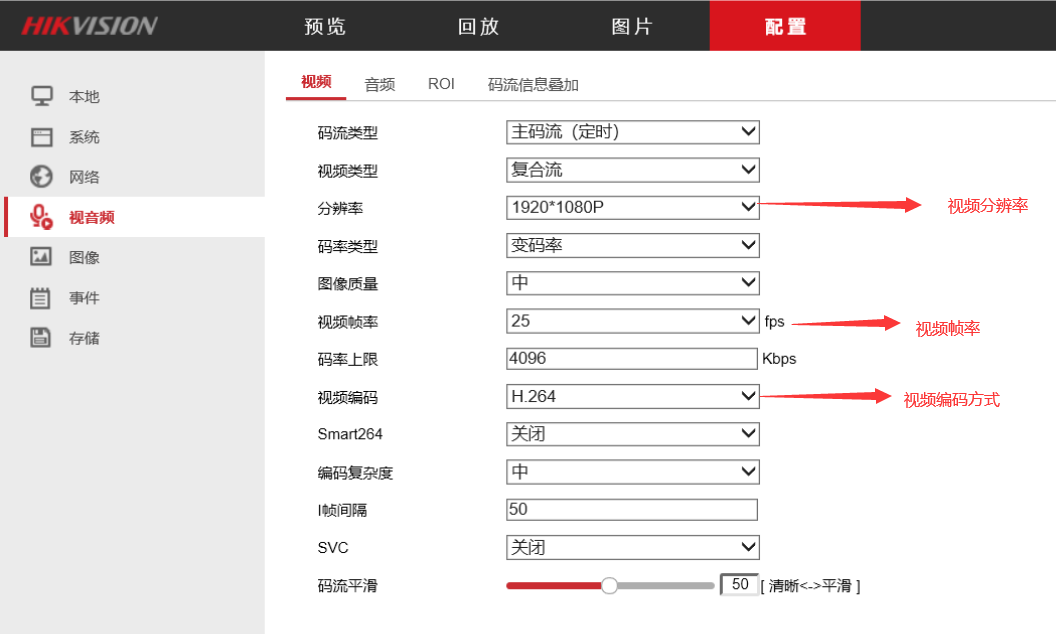Click the 码流平滑 field label
The height and width of the screenshot is (634, 1056).
[348, 586]
